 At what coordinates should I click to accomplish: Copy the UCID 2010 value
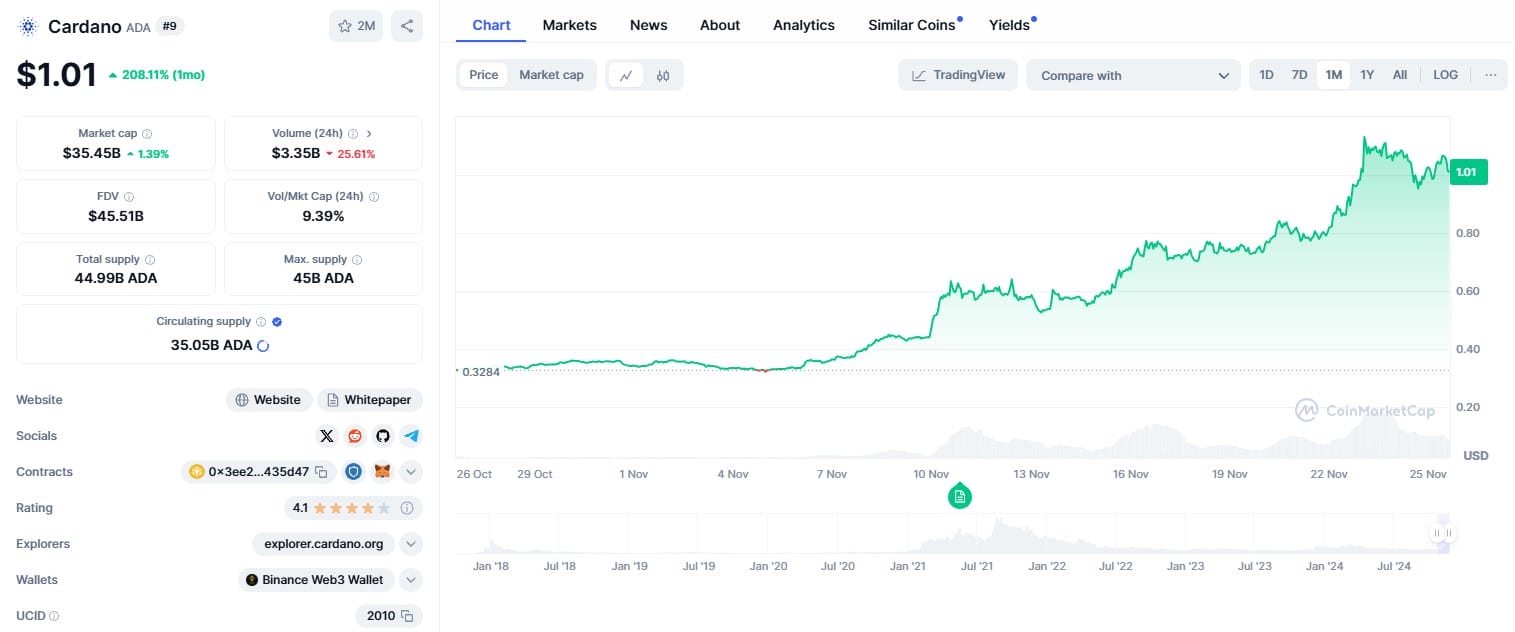pyautogui.click(x=407, y=616)
